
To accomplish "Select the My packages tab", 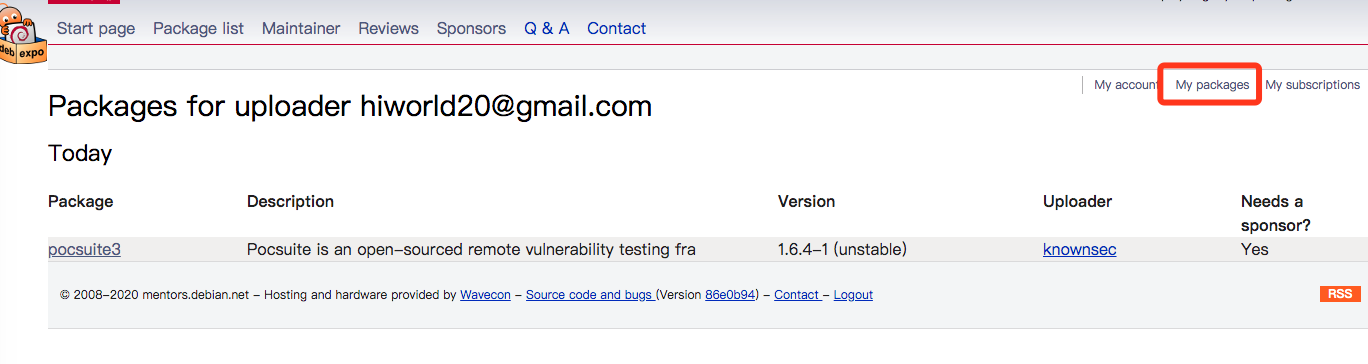I will [x=1212, y=85].
